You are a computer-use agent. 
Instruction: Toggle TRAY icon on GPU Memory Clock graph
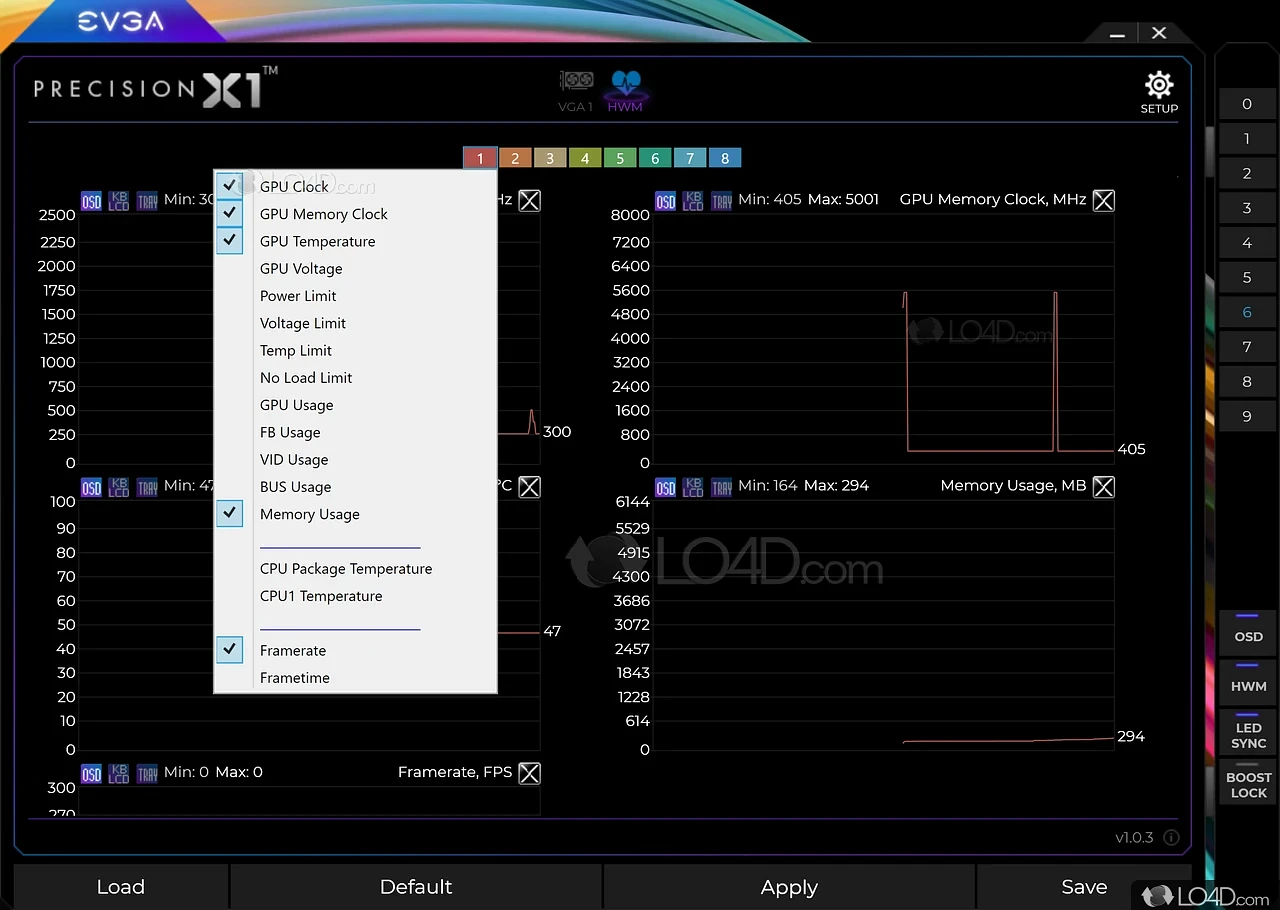point(721,201)
